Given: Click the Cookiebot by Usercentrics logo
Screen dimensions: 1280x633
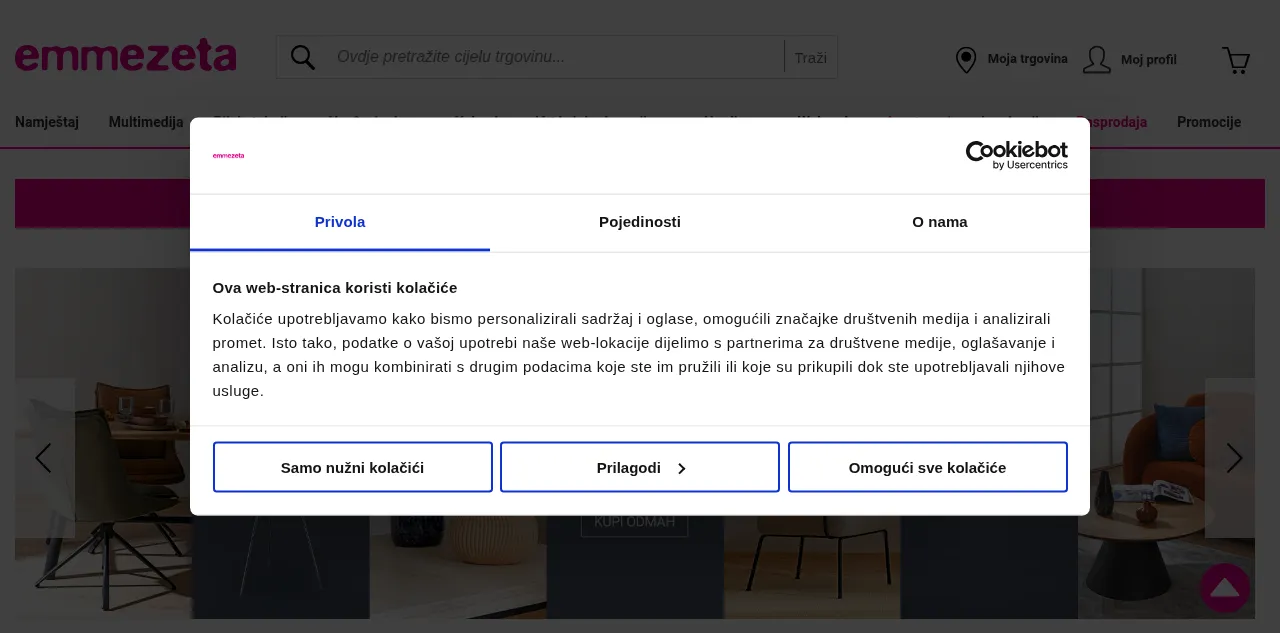Looking at the screenshot, I should point(1016,155).
